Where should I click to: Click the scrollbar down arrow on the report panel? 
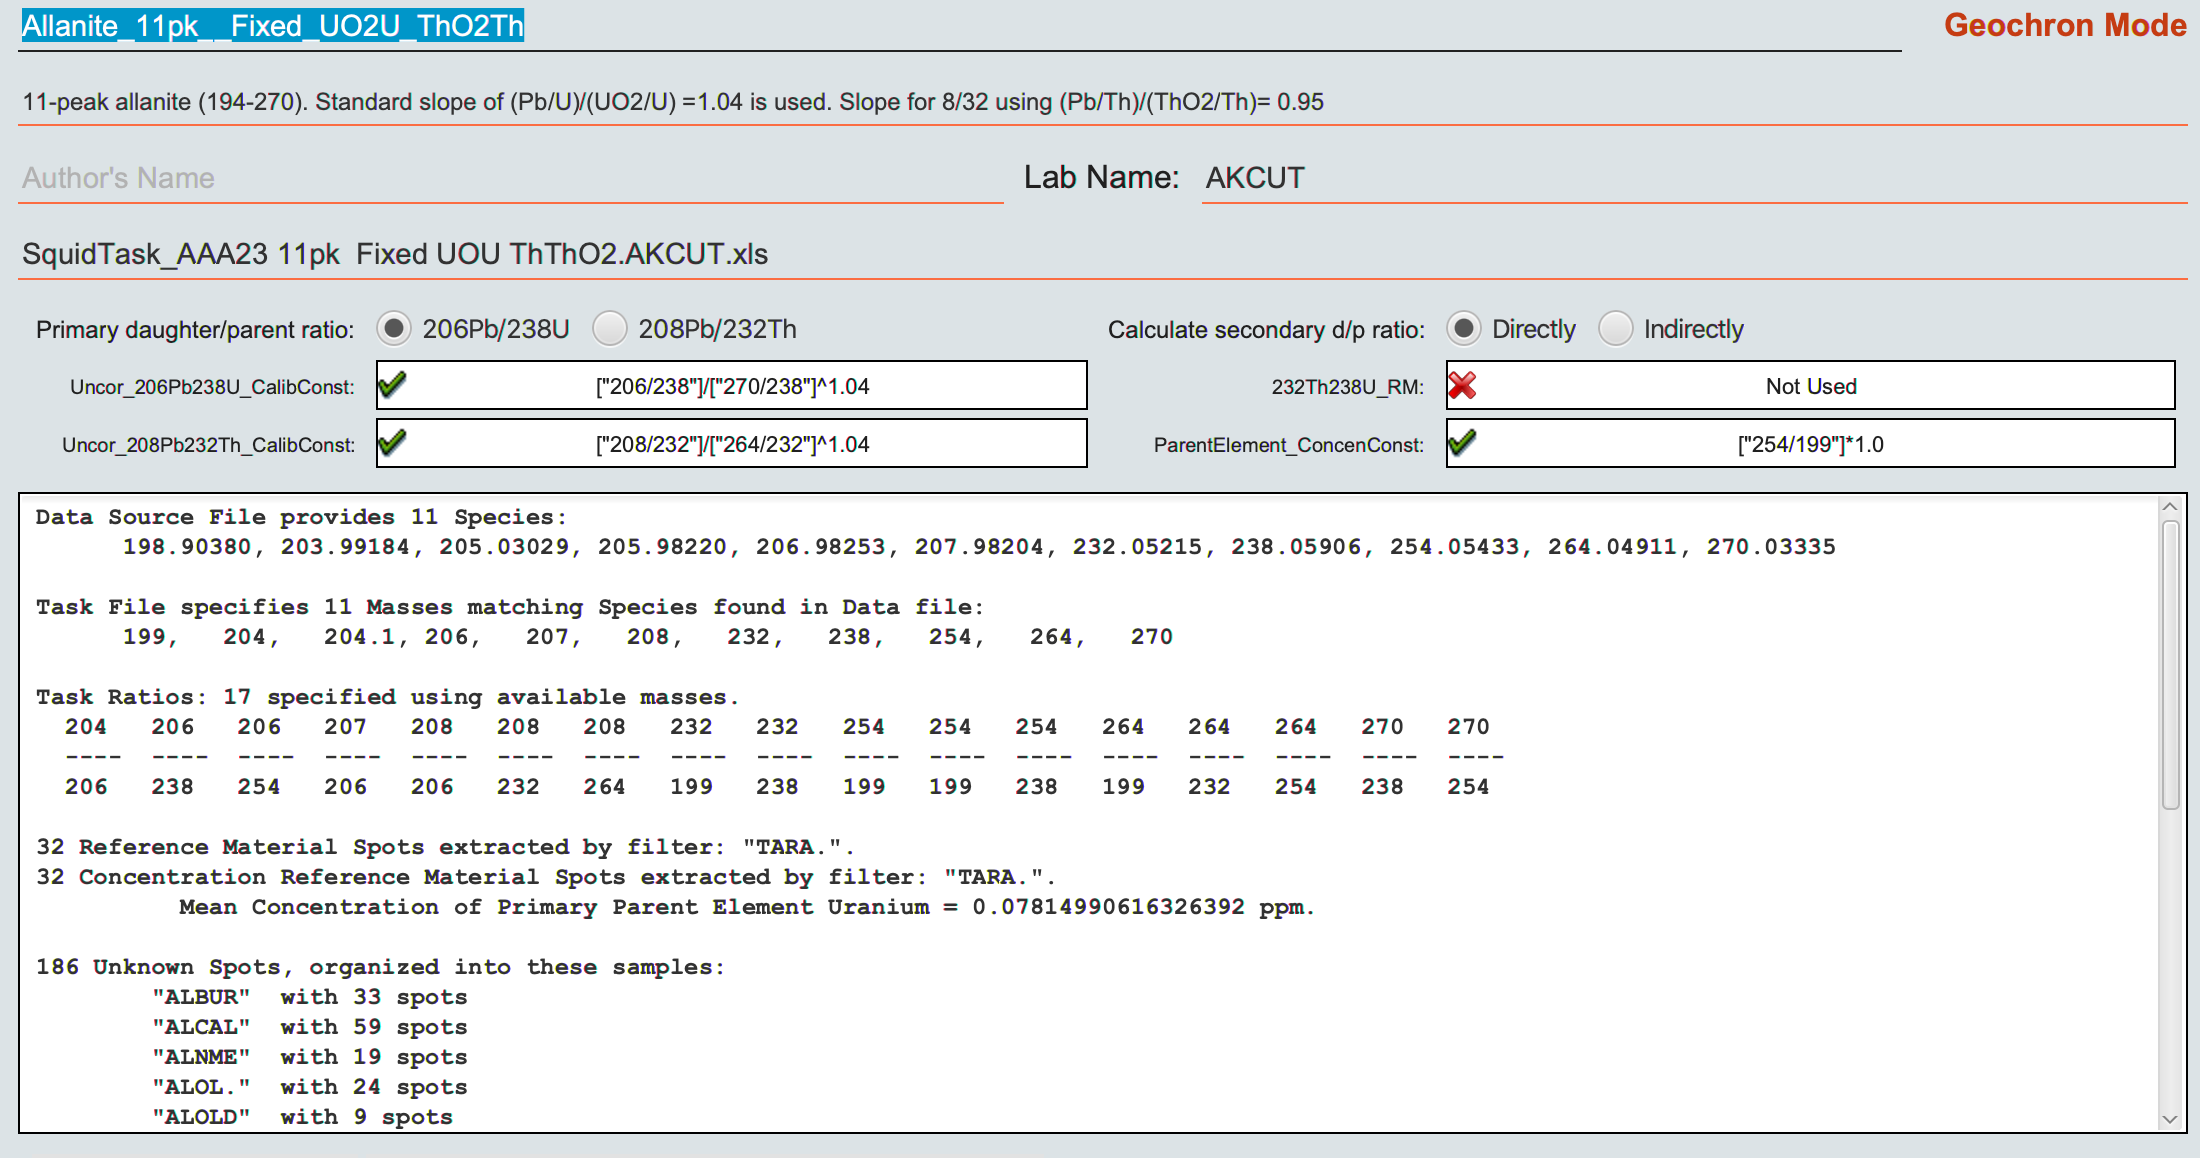(2171, 1120)
